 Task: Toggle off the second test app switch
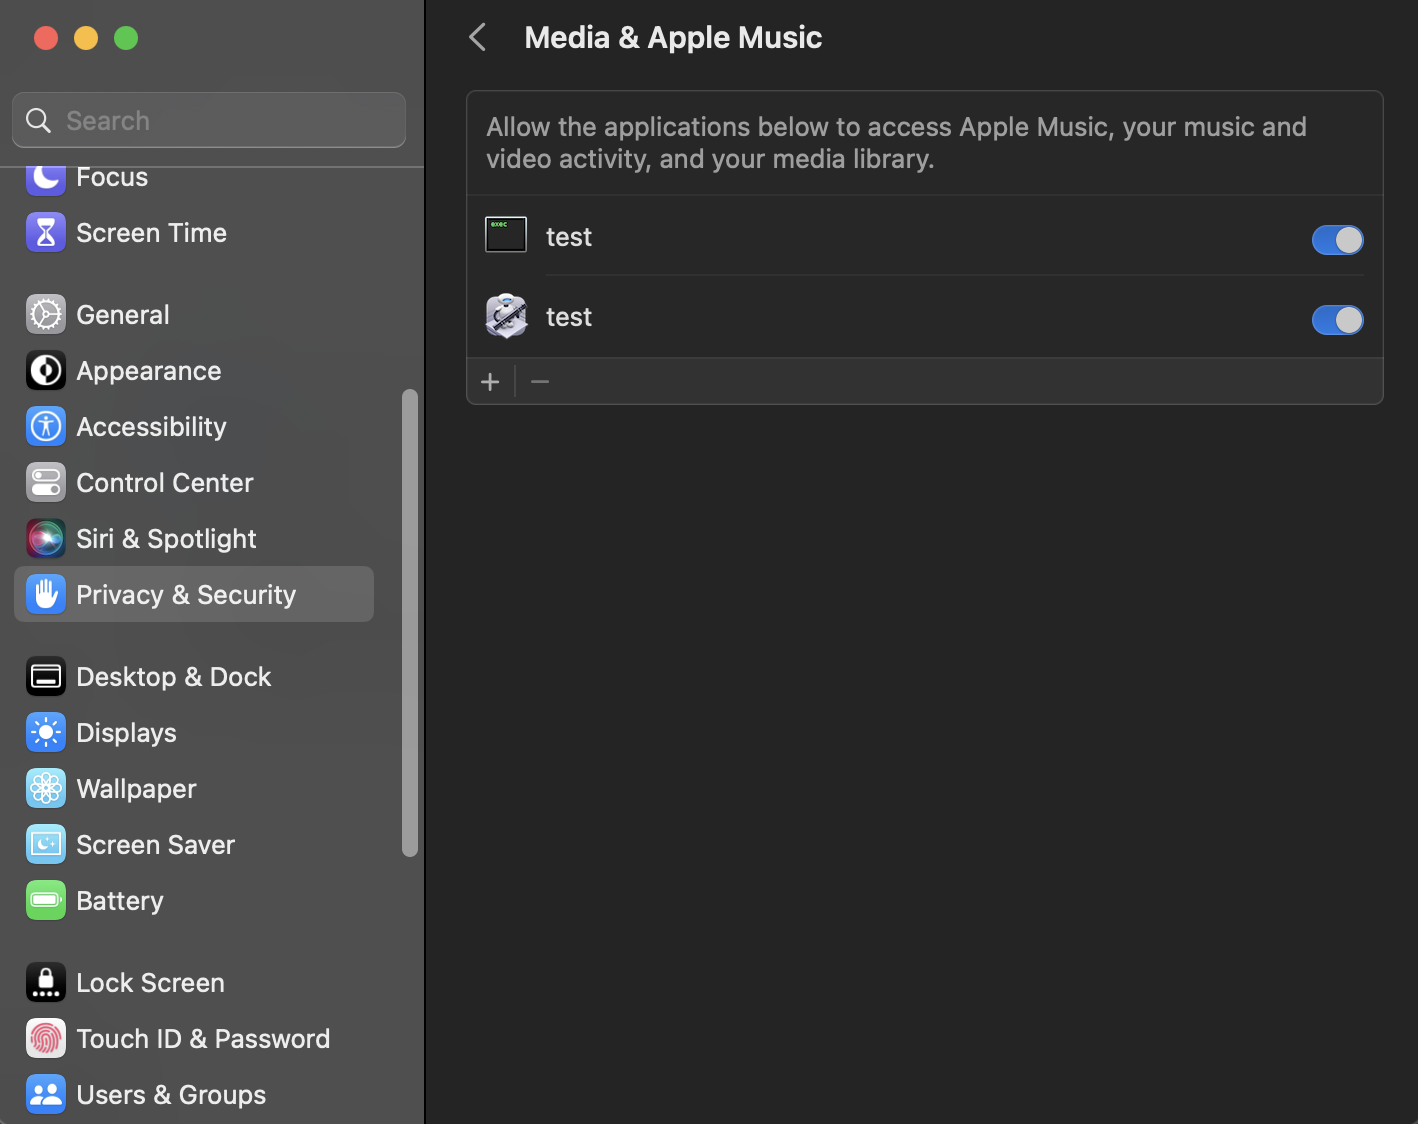tap(1337, 320)
